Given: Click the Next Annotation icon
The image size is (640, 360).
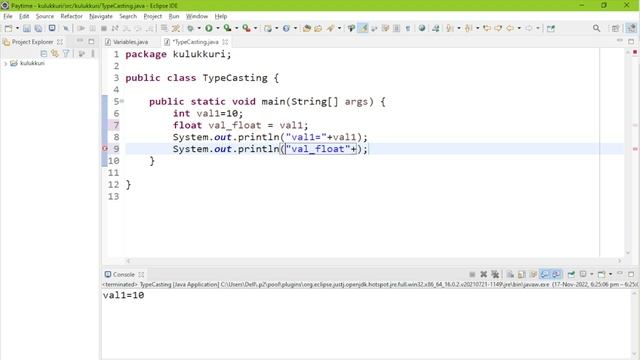Looking at the screenshot, I should point(449,28).
